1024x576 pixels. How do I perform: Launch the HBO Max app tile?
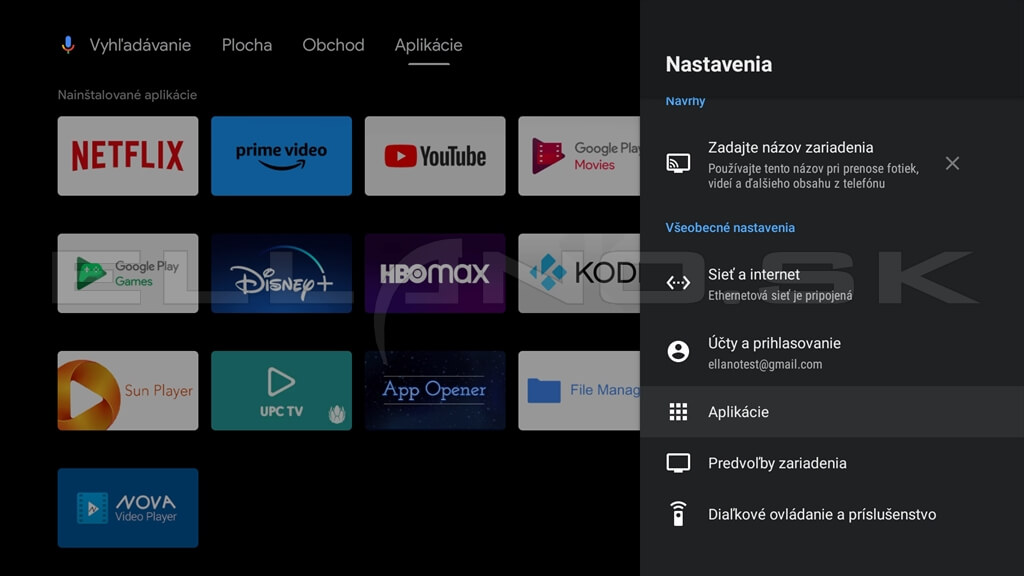[x=435, y=274]
